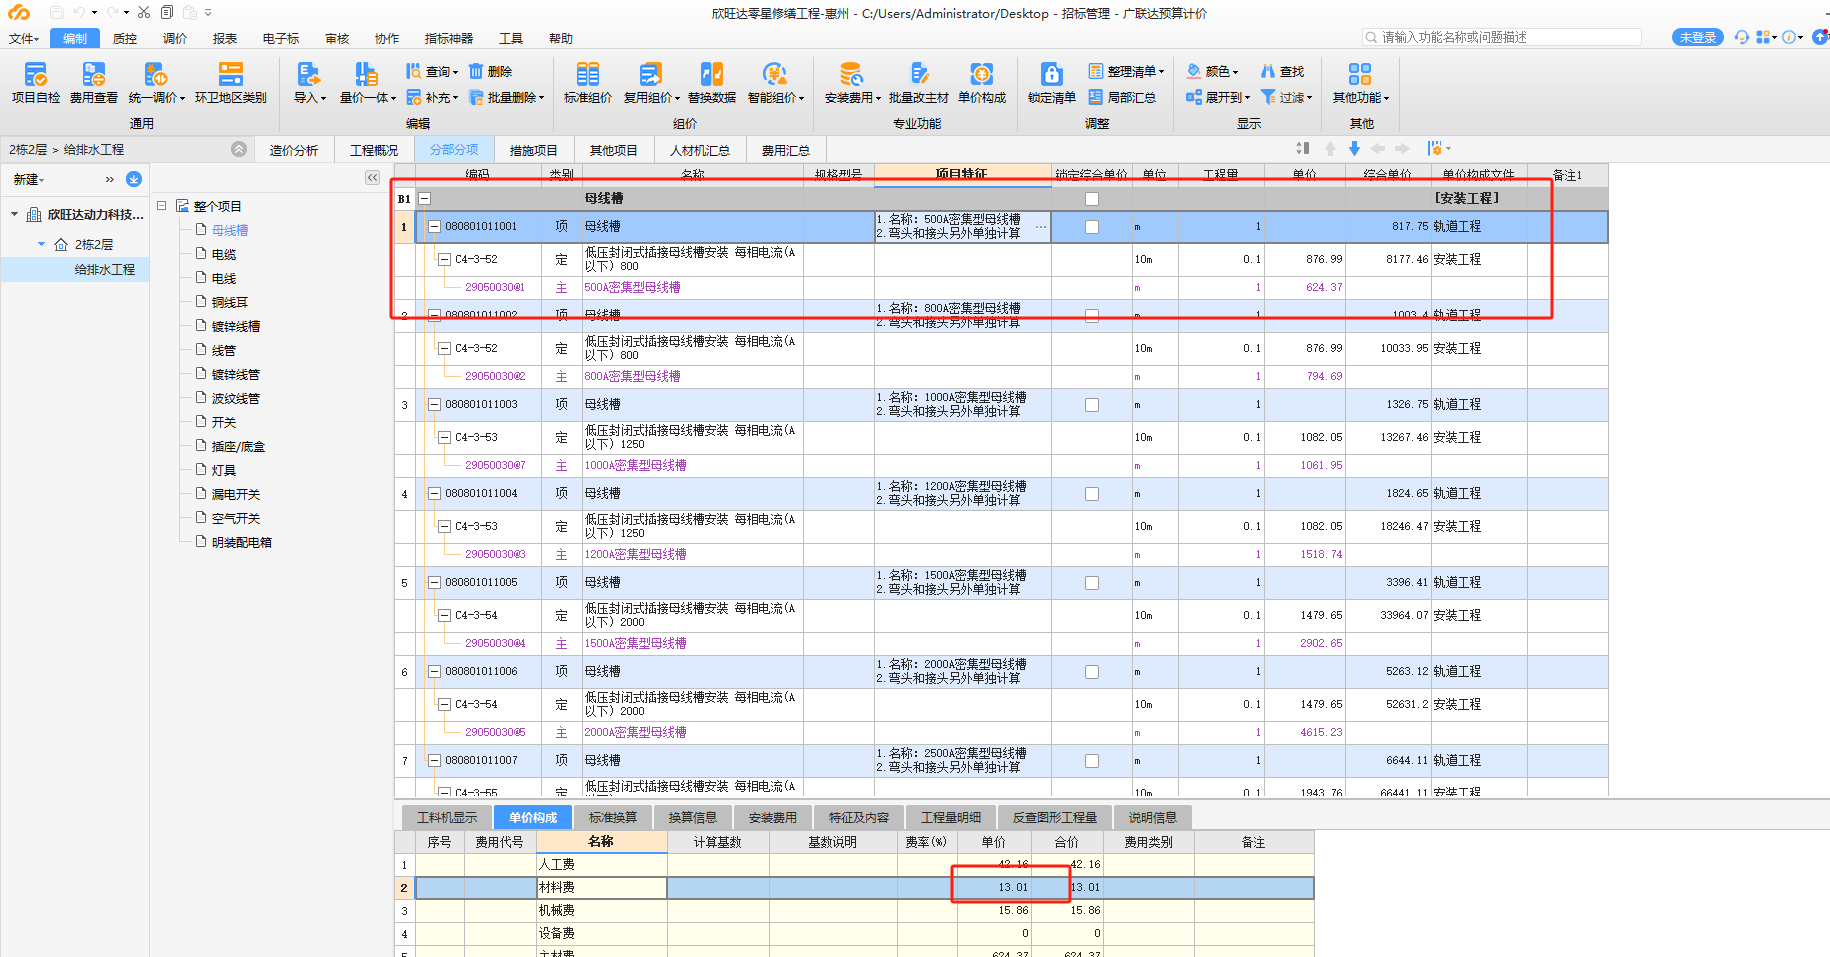Switch to the 标准换算 bottom tab
The image size is (1830, 957).
[x=613, y=817]
